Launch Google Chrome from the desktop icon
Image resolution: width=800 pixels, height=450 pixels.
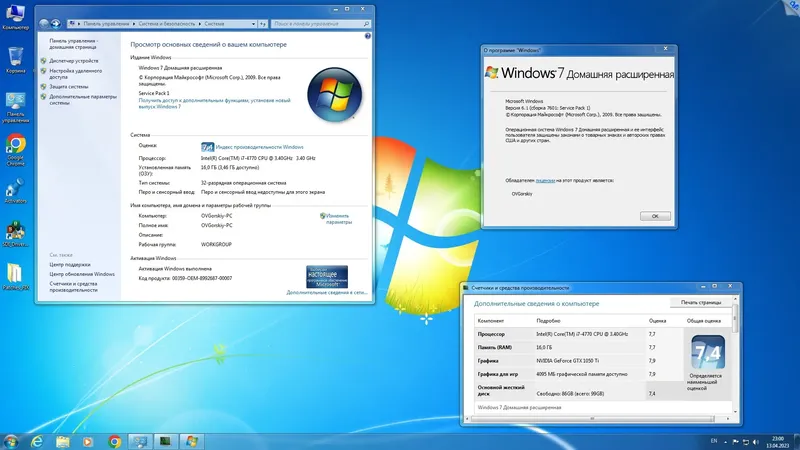pyautogui.click(x=15, y=150)
